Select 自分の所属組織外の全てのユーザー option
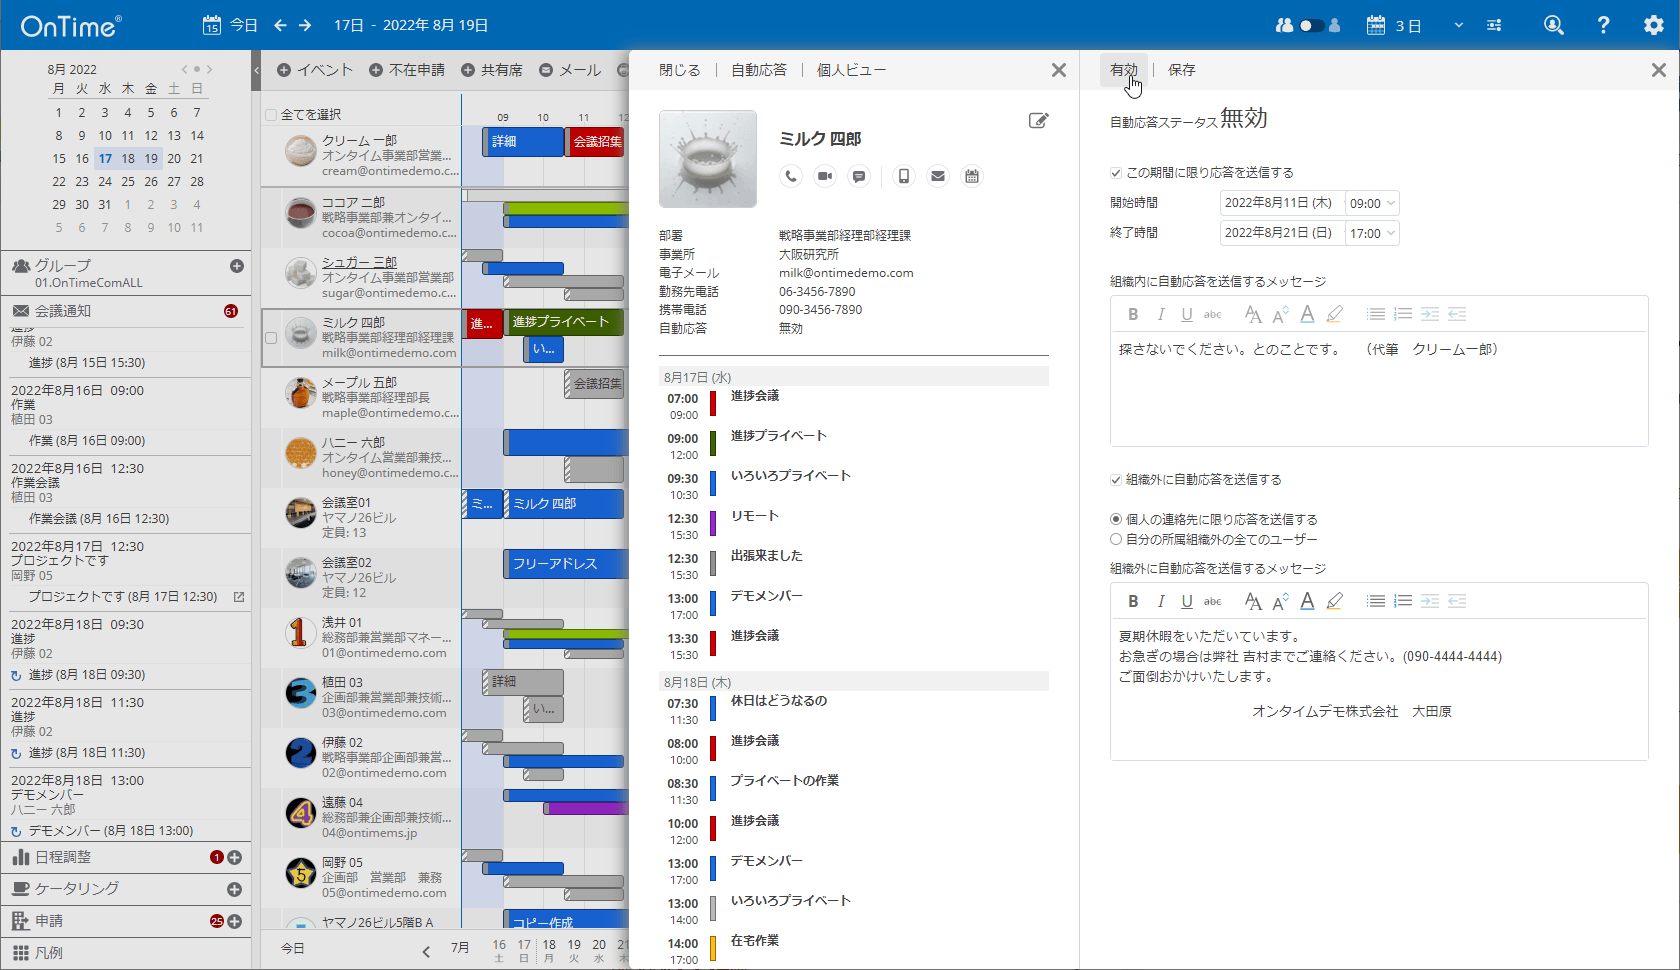 [1115, 539]
